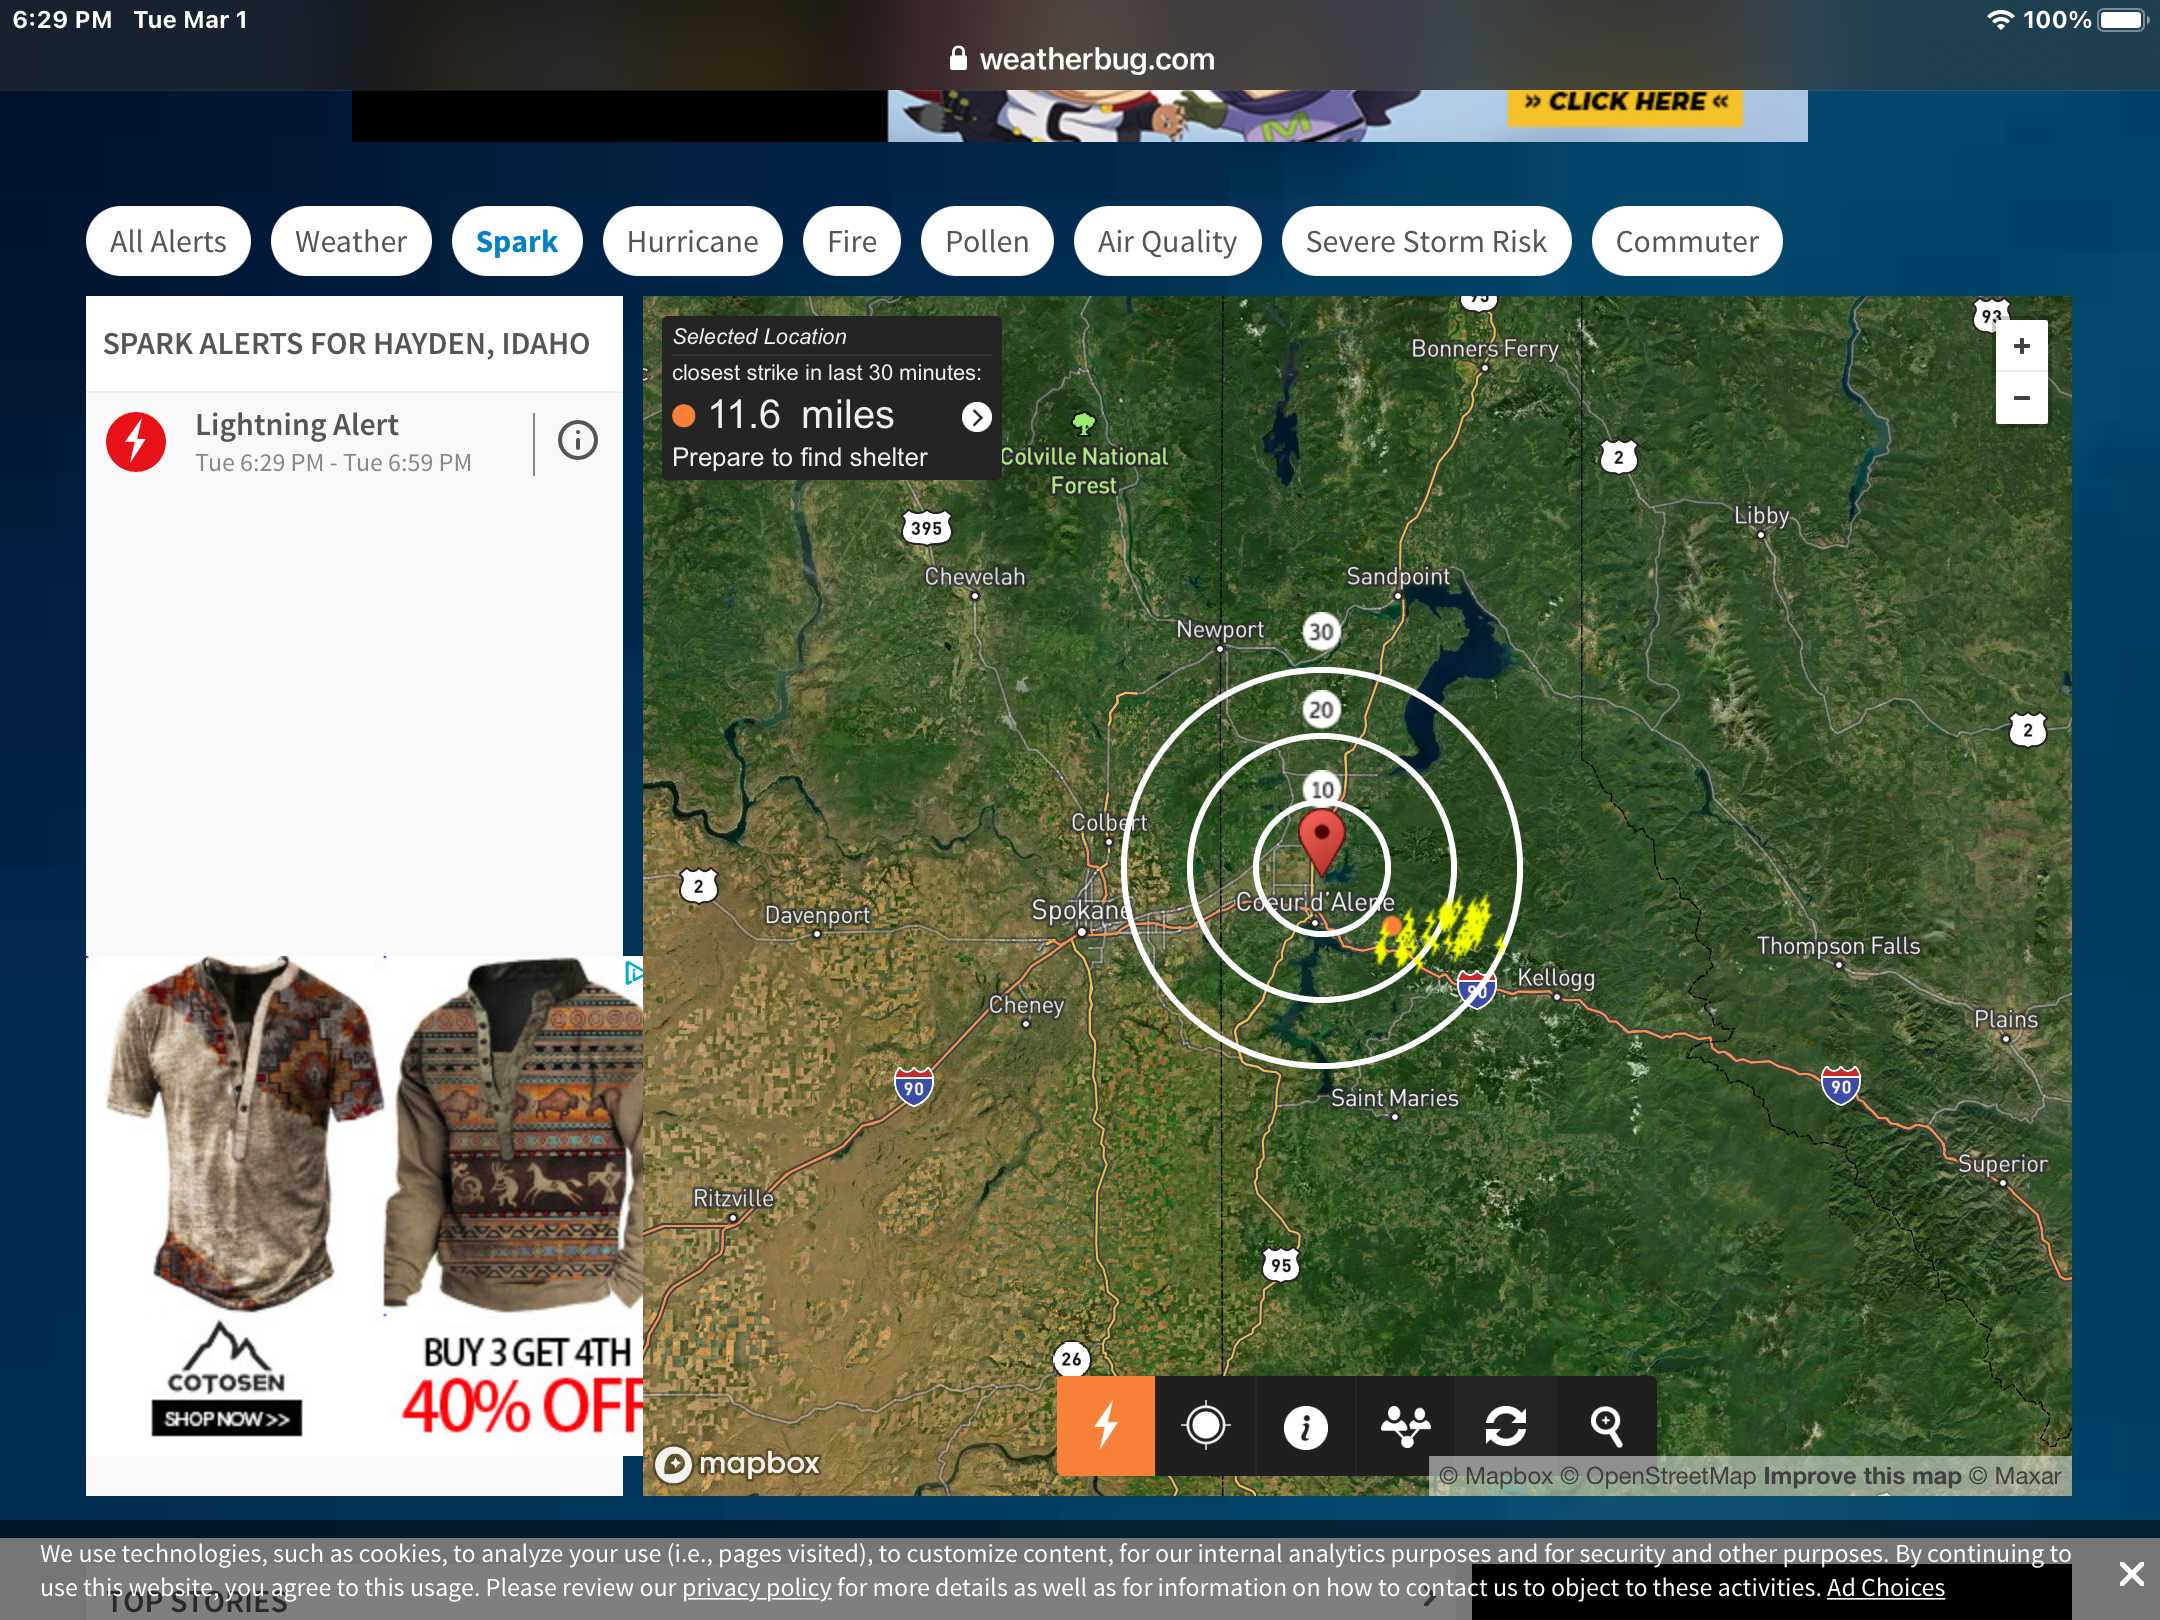The height and width of the screenshot is (1620, 2160).
Task: Click the Lightning Alert title text
Action: (297, 425)
